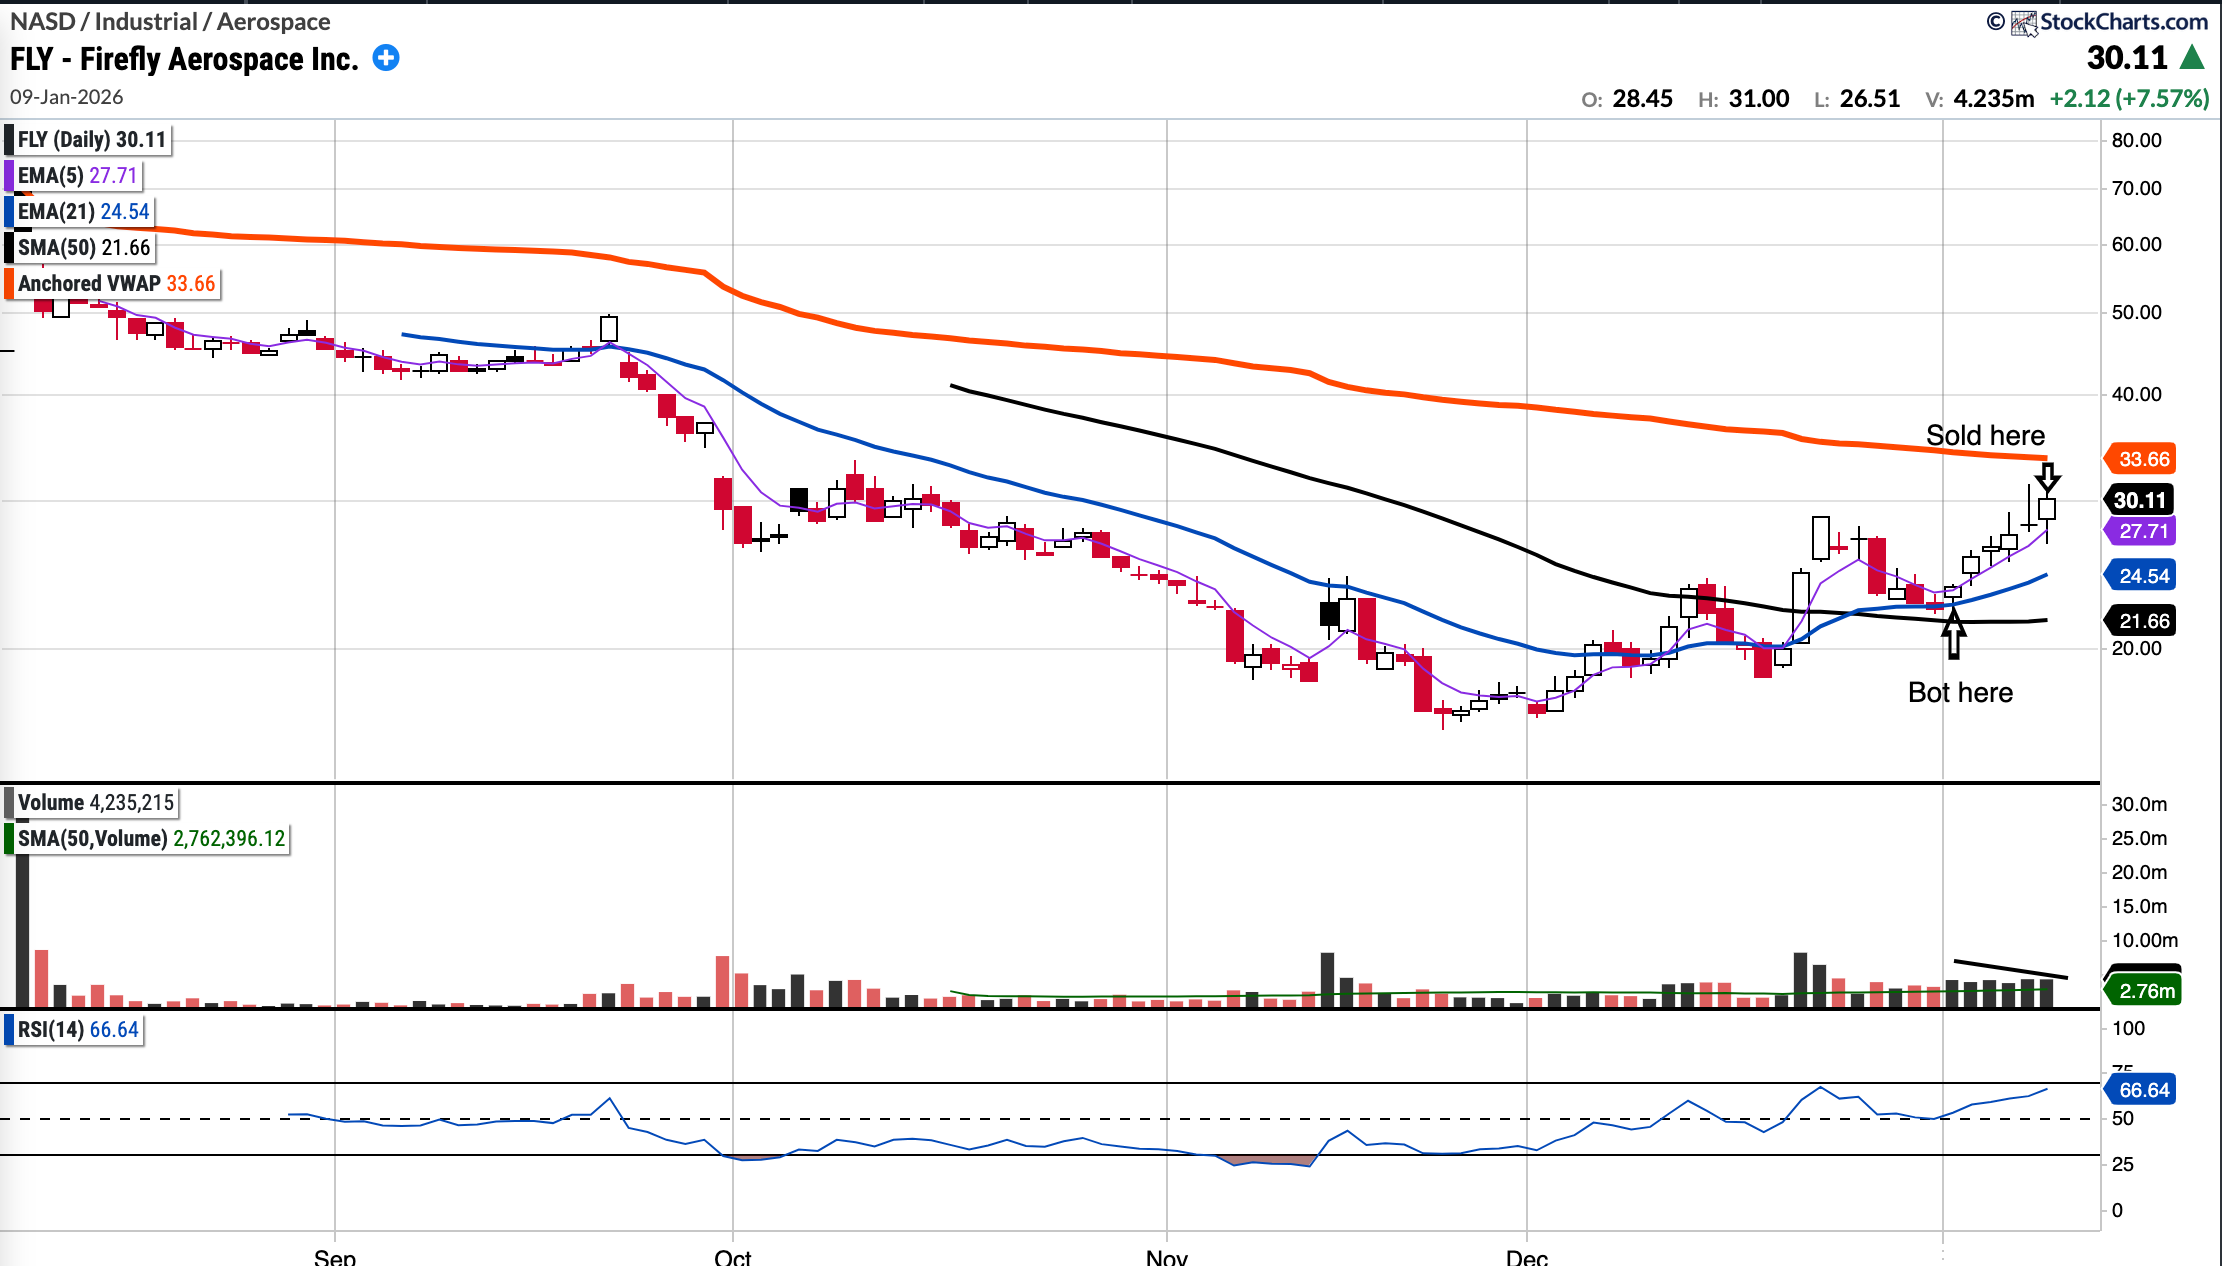This screenshot has height=1266, width=2222.
Task: Click the green 2.76m volume tag
Action: (2145, 991)
